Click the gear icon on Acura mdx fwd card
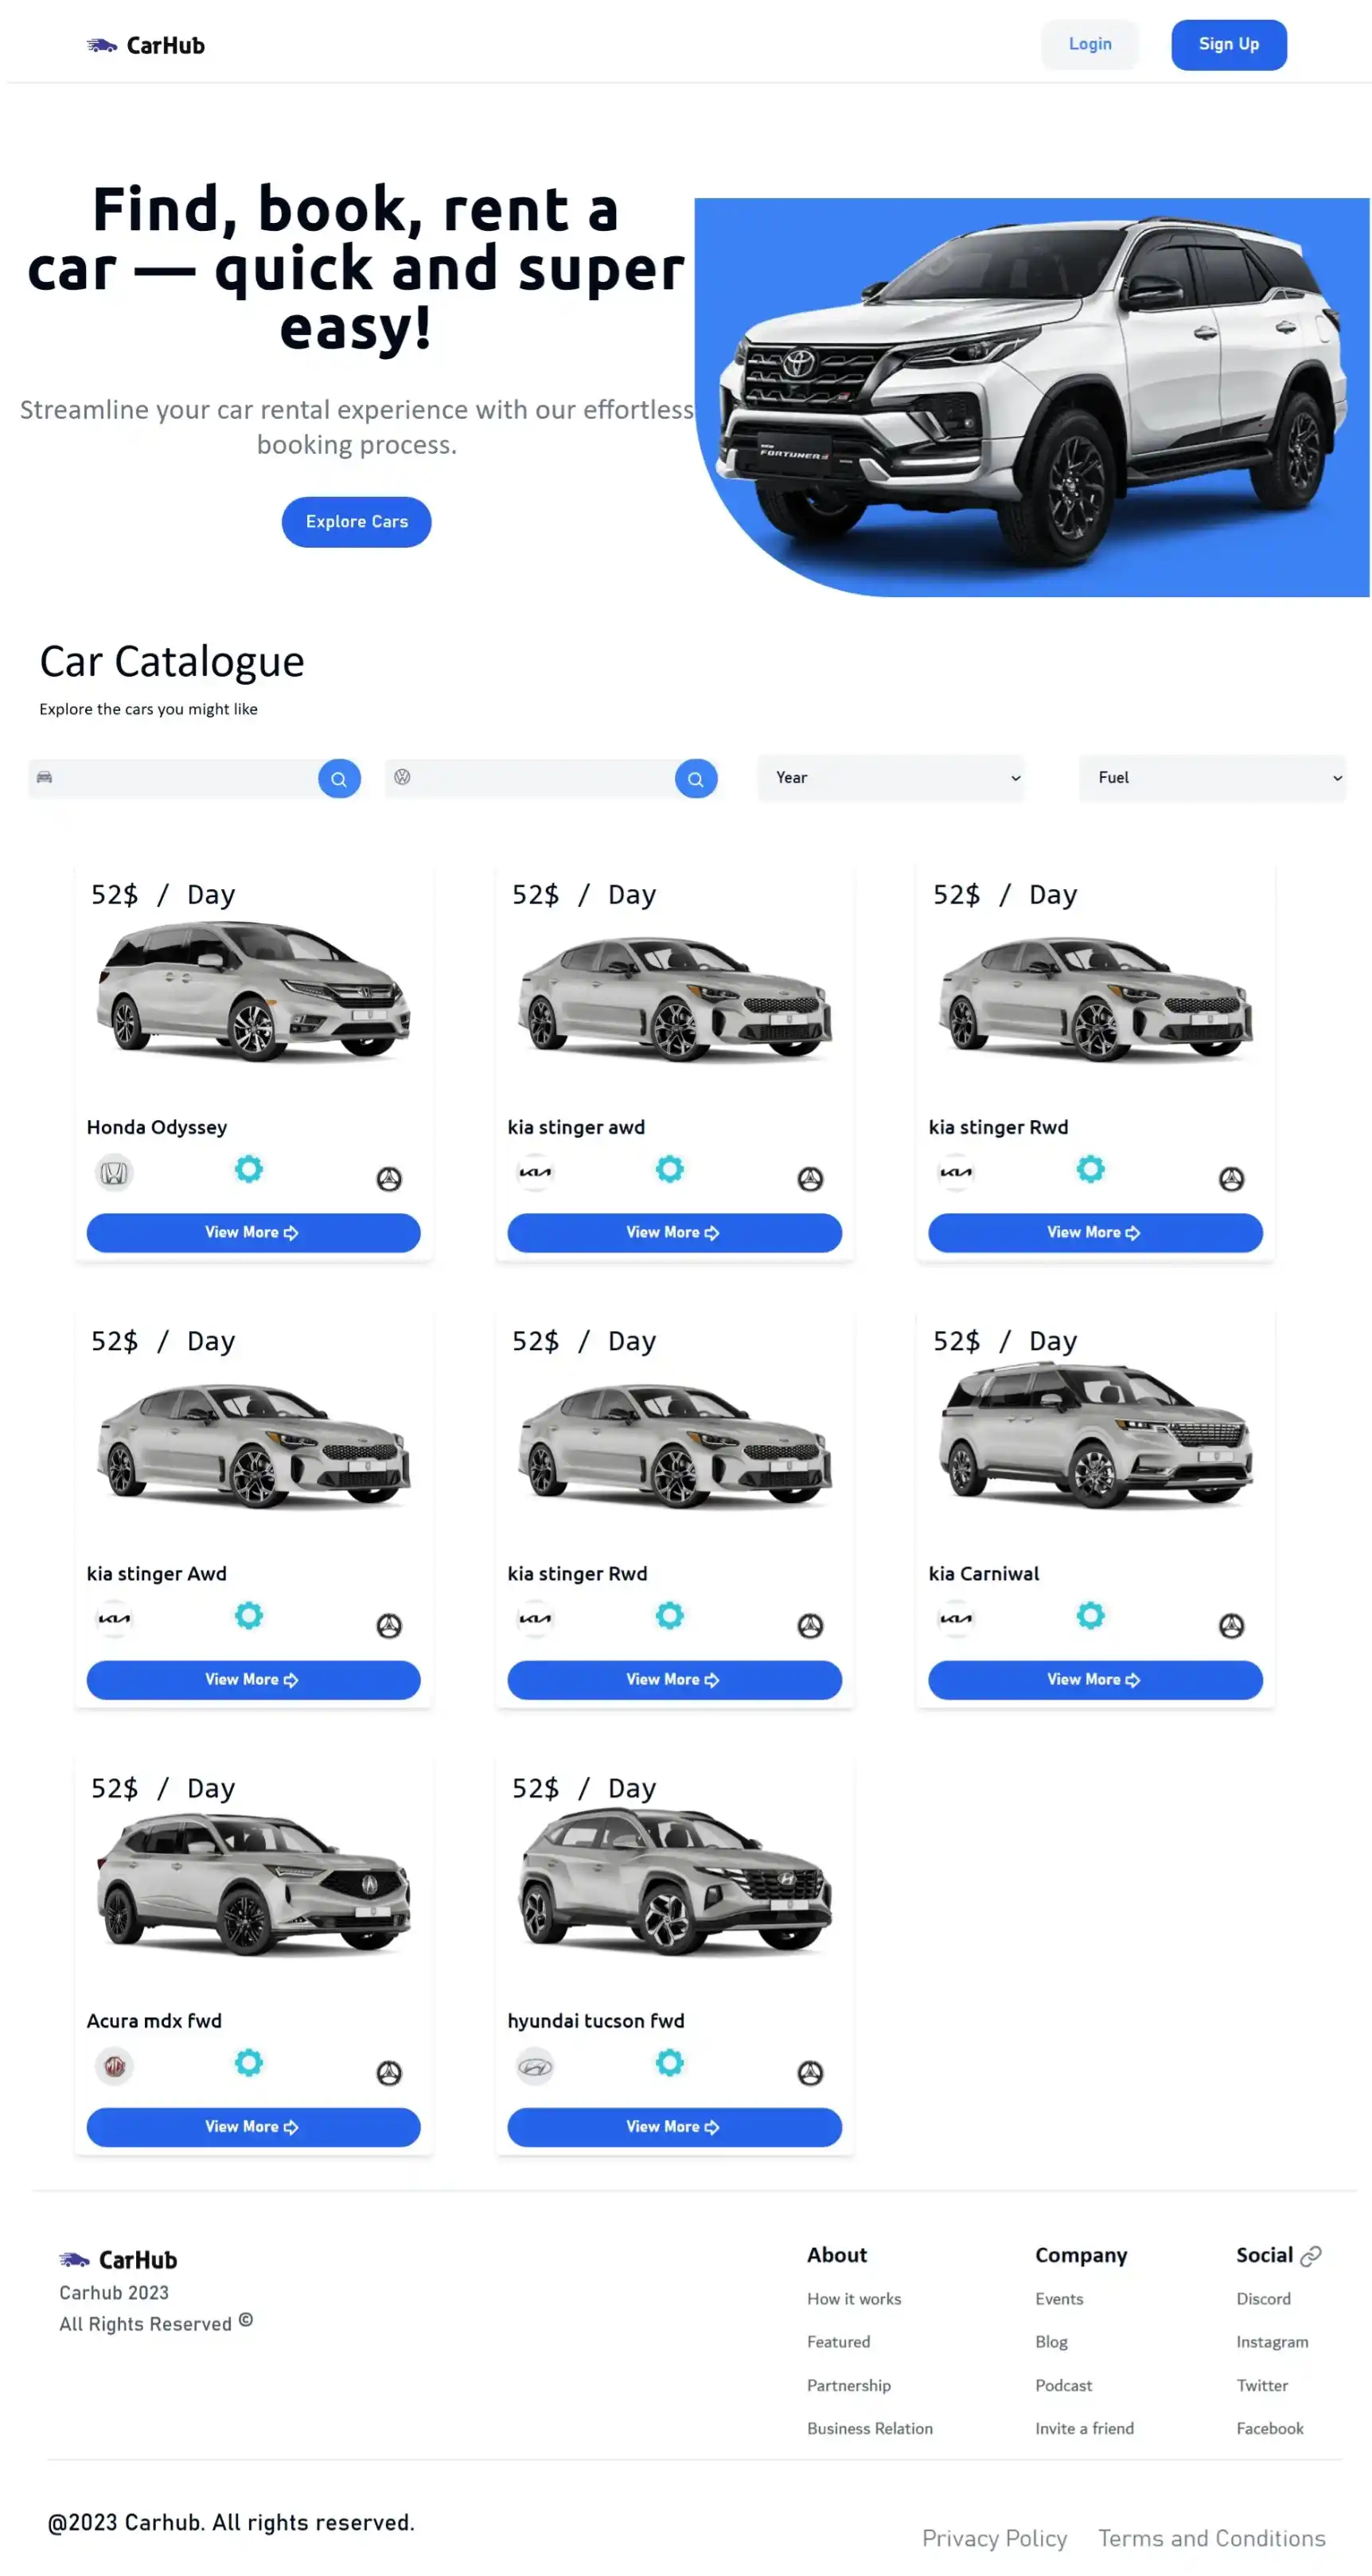This screenshot has width=1372, height=2576. pos(248,2062)
